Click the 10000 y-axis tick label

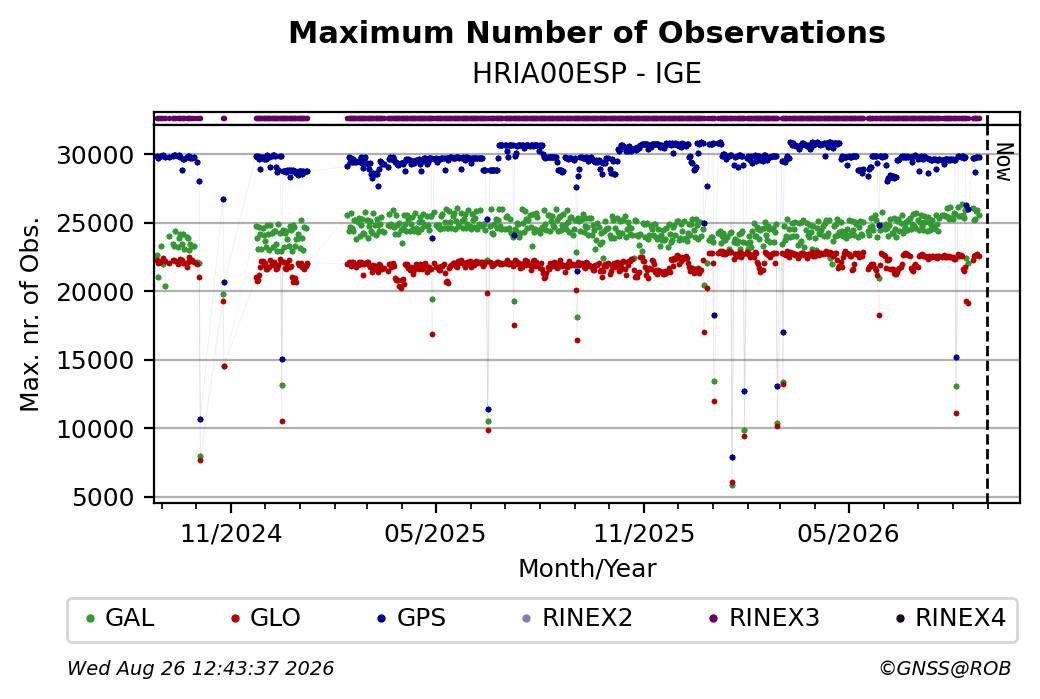(x=96, y=429)
